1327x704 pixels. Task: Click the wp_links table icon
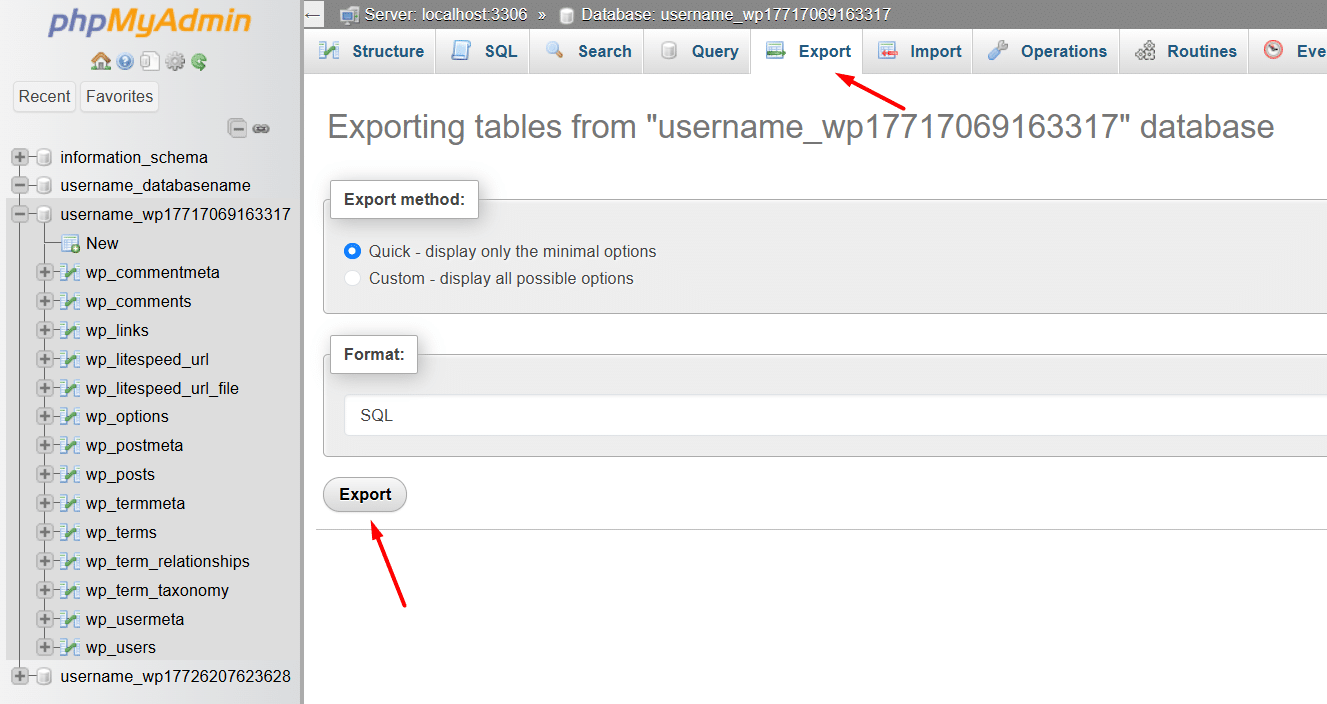[x=70, y=330]
